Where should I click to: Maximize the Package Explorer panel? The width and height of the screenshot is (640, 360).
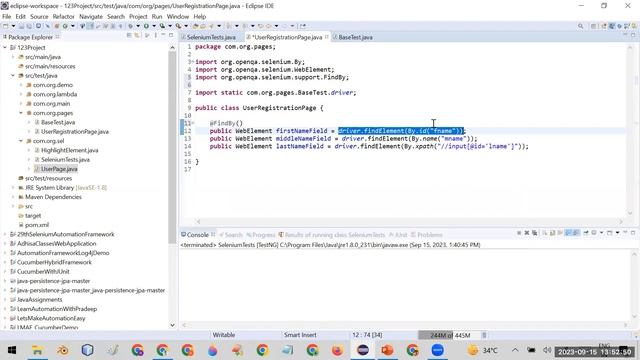pos(171,36)
